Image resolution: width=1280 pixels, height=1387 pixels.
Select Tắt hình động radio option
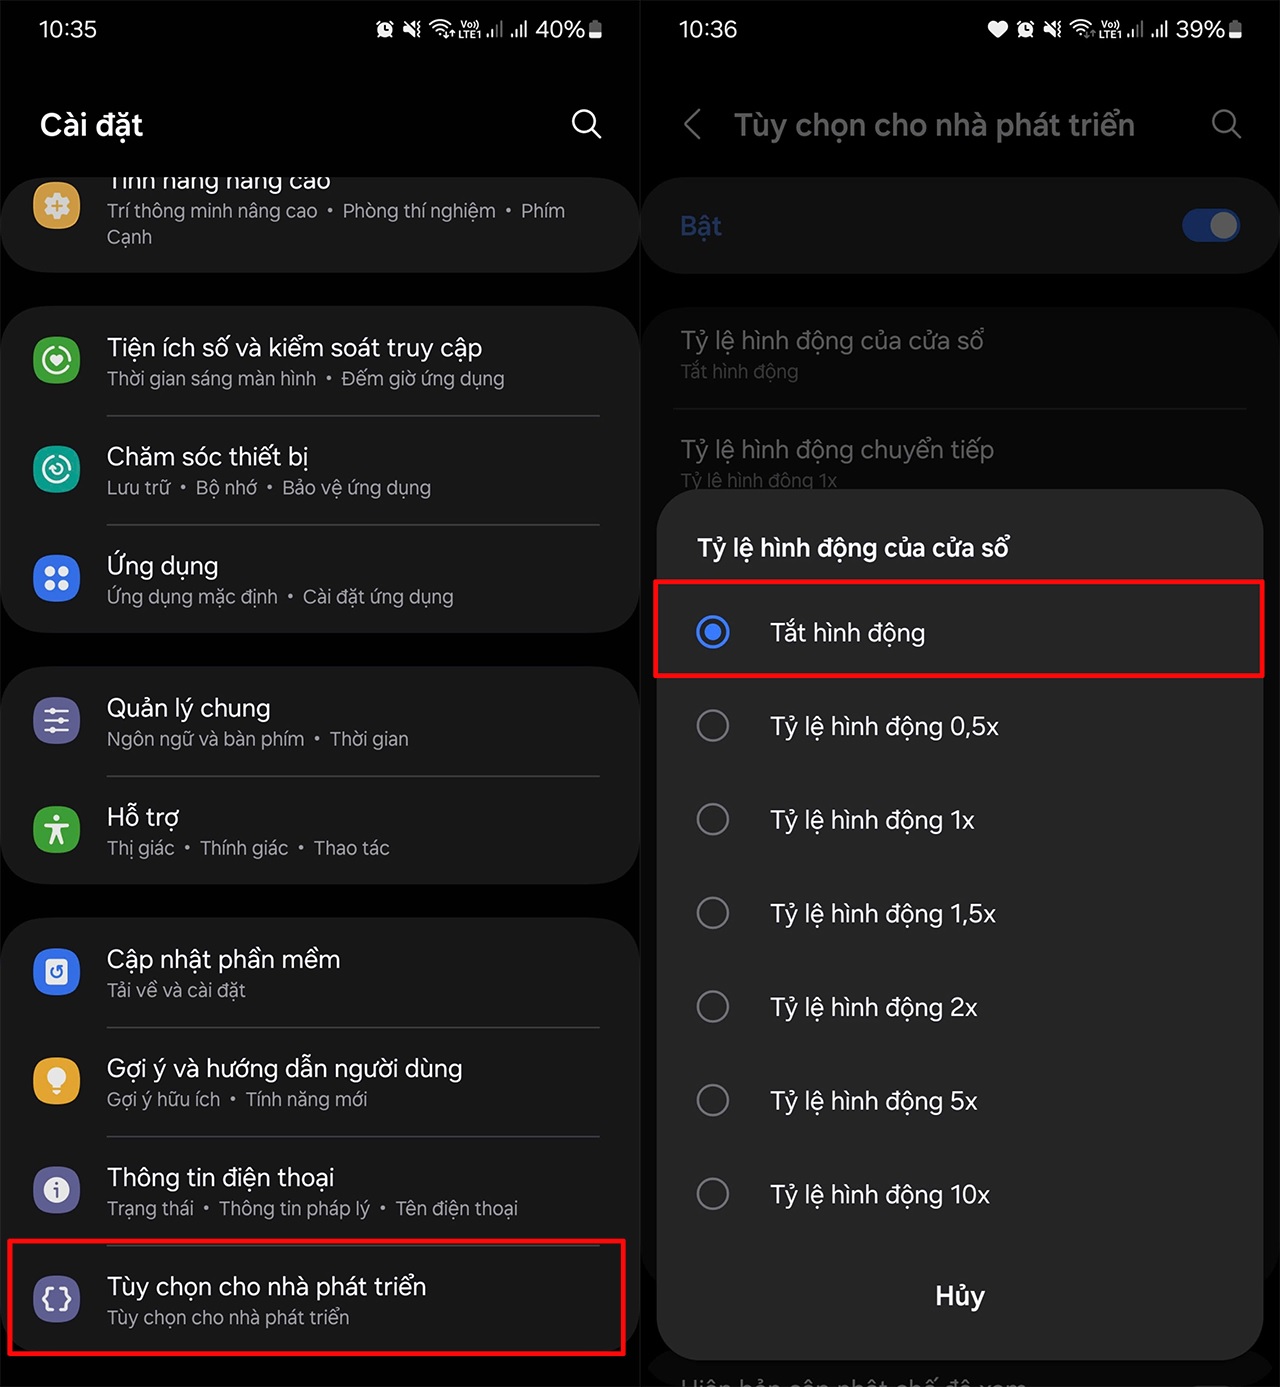[x=959, y=632]
